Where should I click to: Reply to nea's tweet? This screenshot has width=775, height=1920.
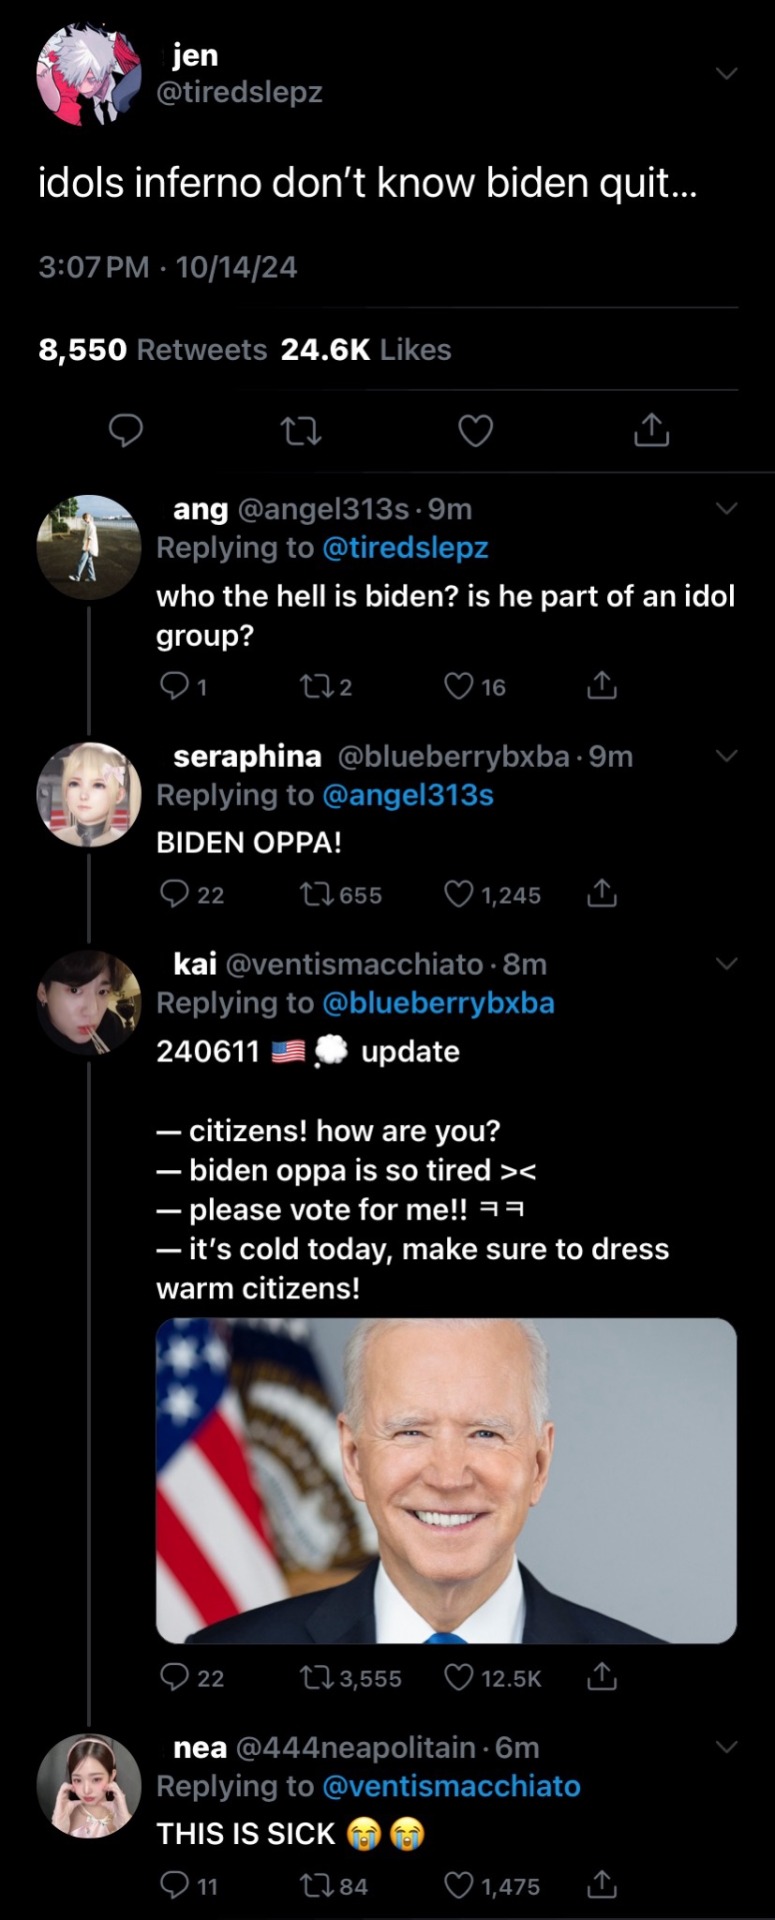175,1885
